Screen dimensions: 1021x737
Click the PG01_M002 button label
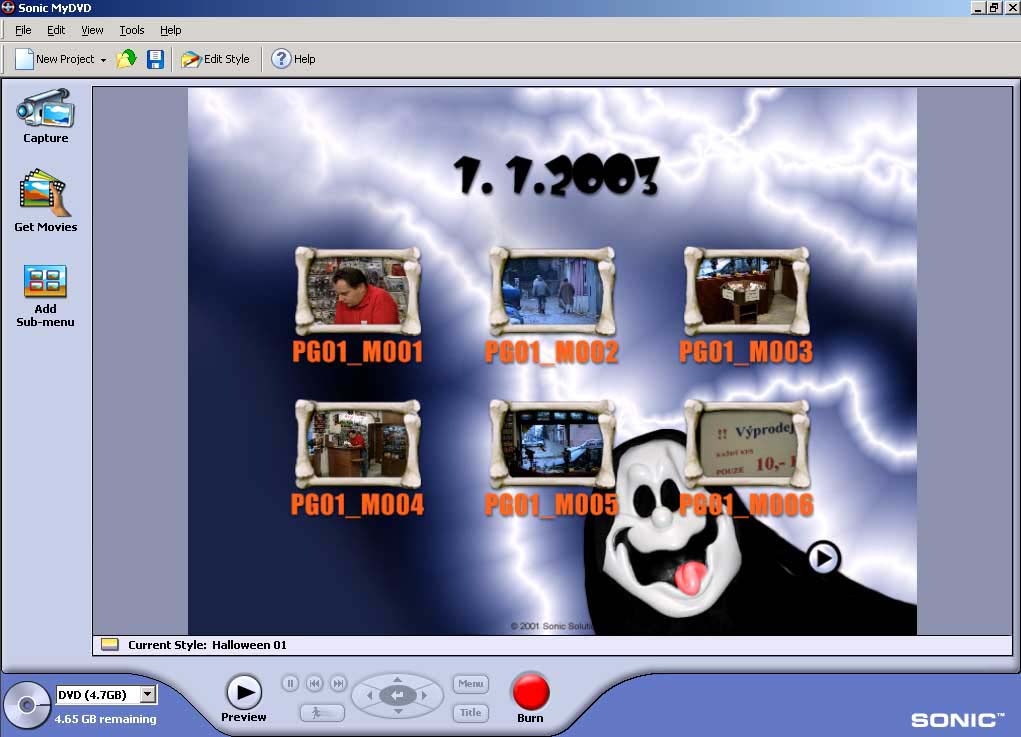coord(552,352)
